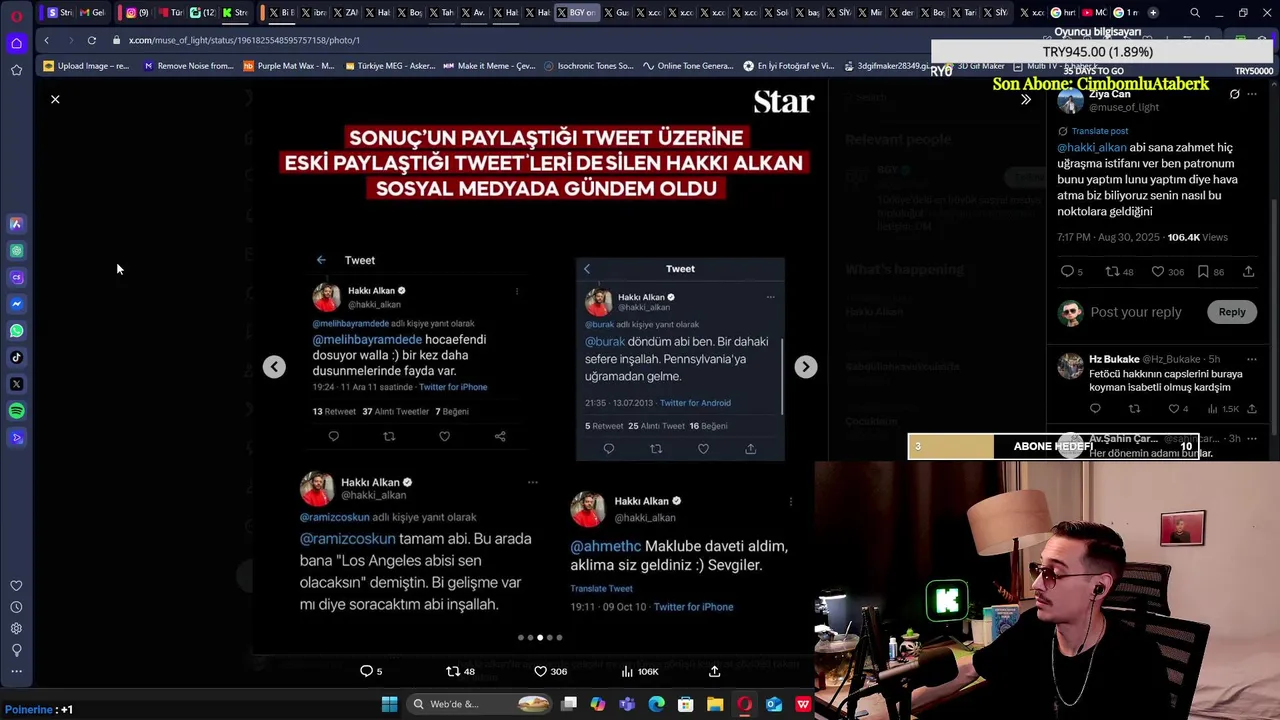Open Outlook from taskbar
The image size is (1280, 720).
click(774, 704)
